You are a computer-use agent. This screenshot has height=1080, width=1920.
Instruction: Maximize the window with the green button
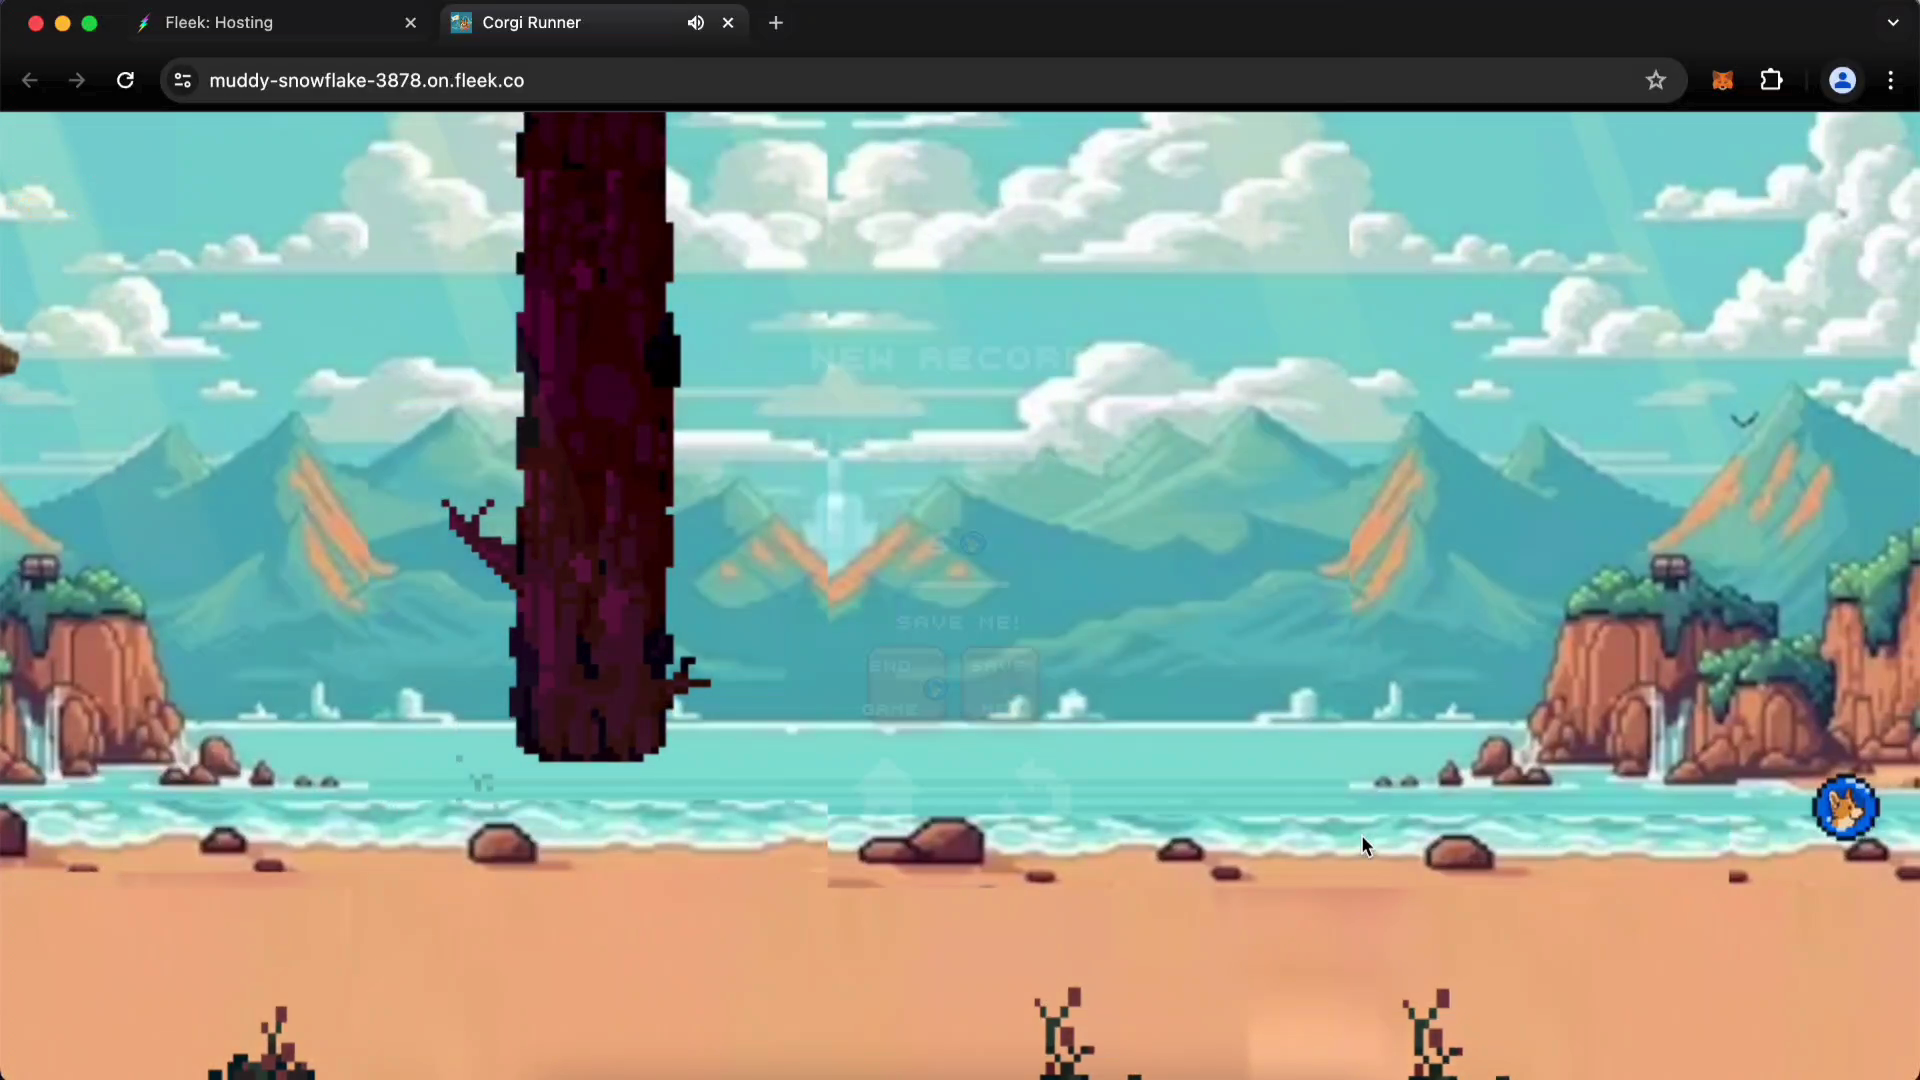click(x=89, y=23)
